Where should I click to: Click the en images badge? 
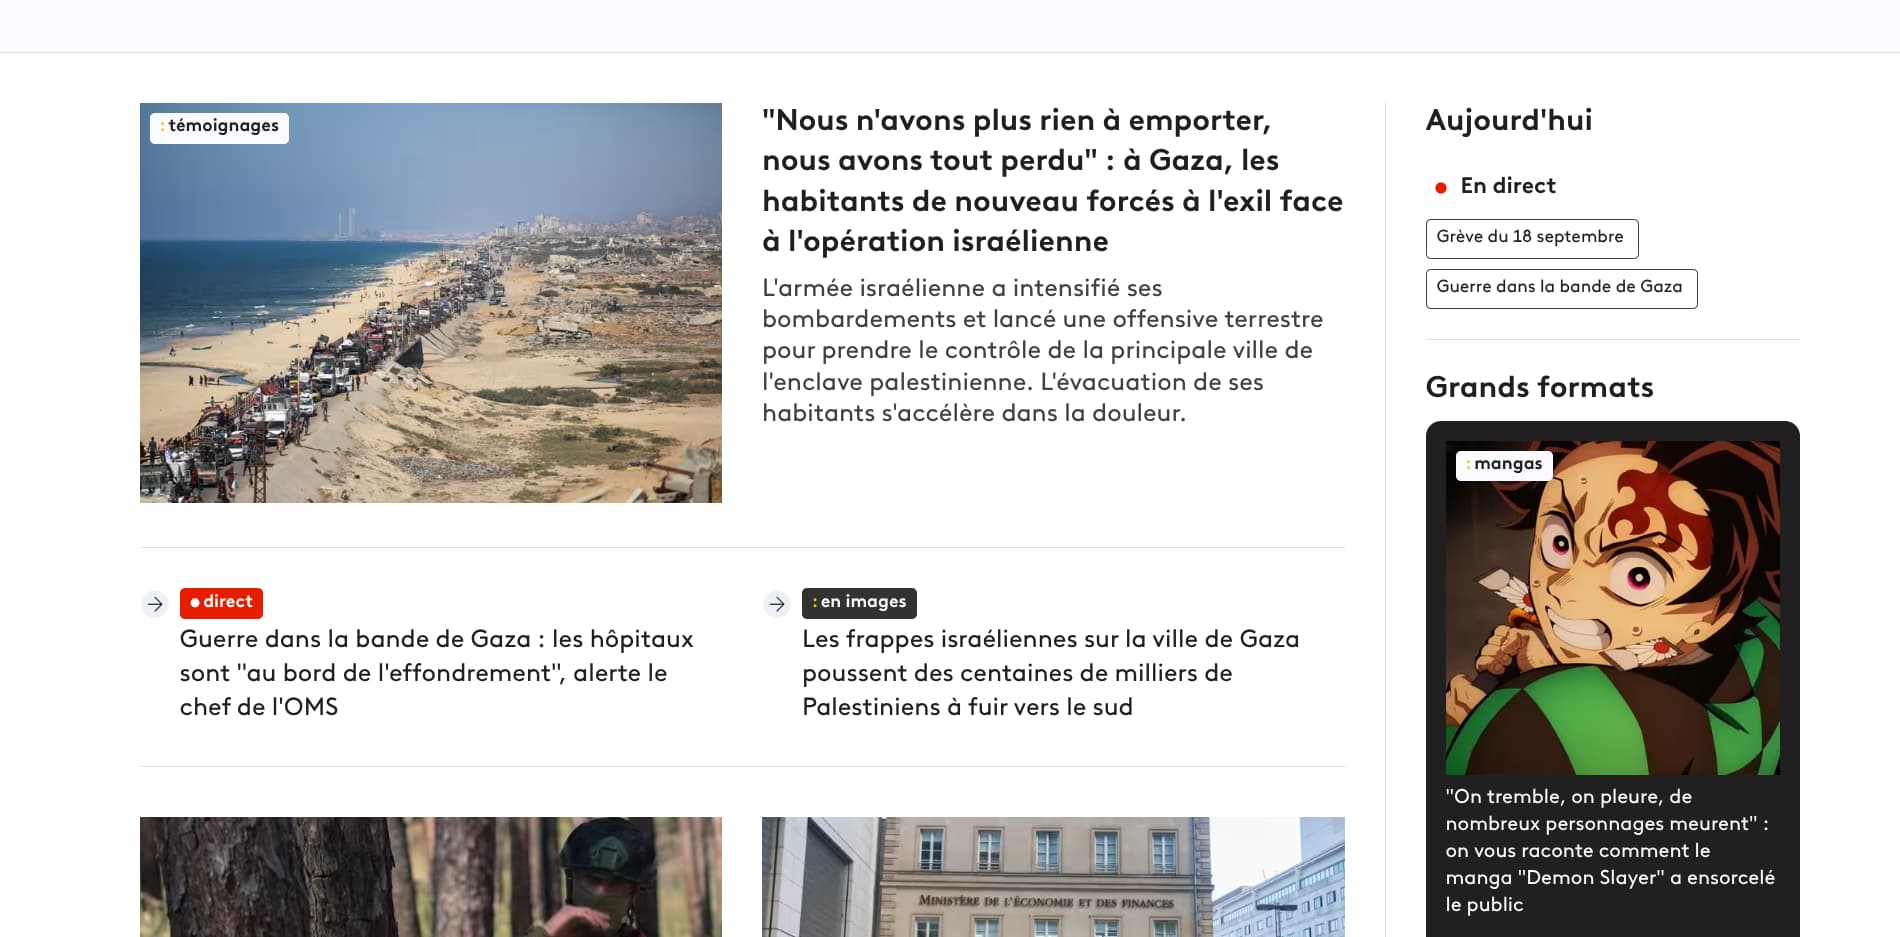pos(859,603)
